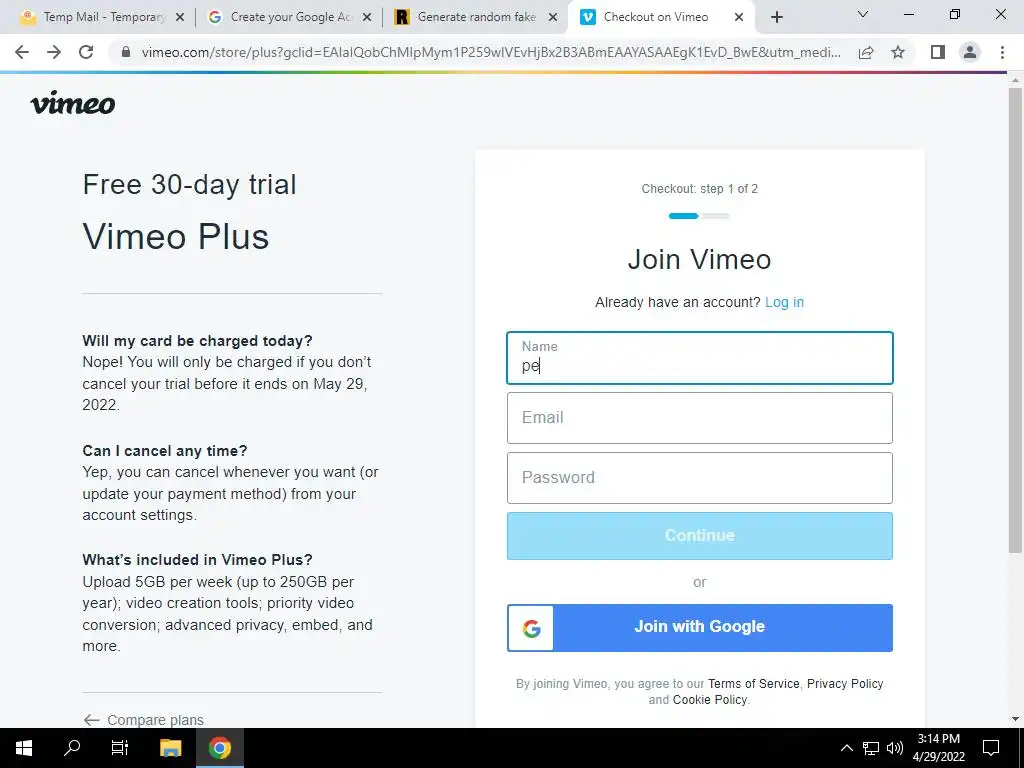The width and height of the screenshot is (1024, 768).
Task: Open File Explorer from the taskbar
Action: tap(170, 748)
